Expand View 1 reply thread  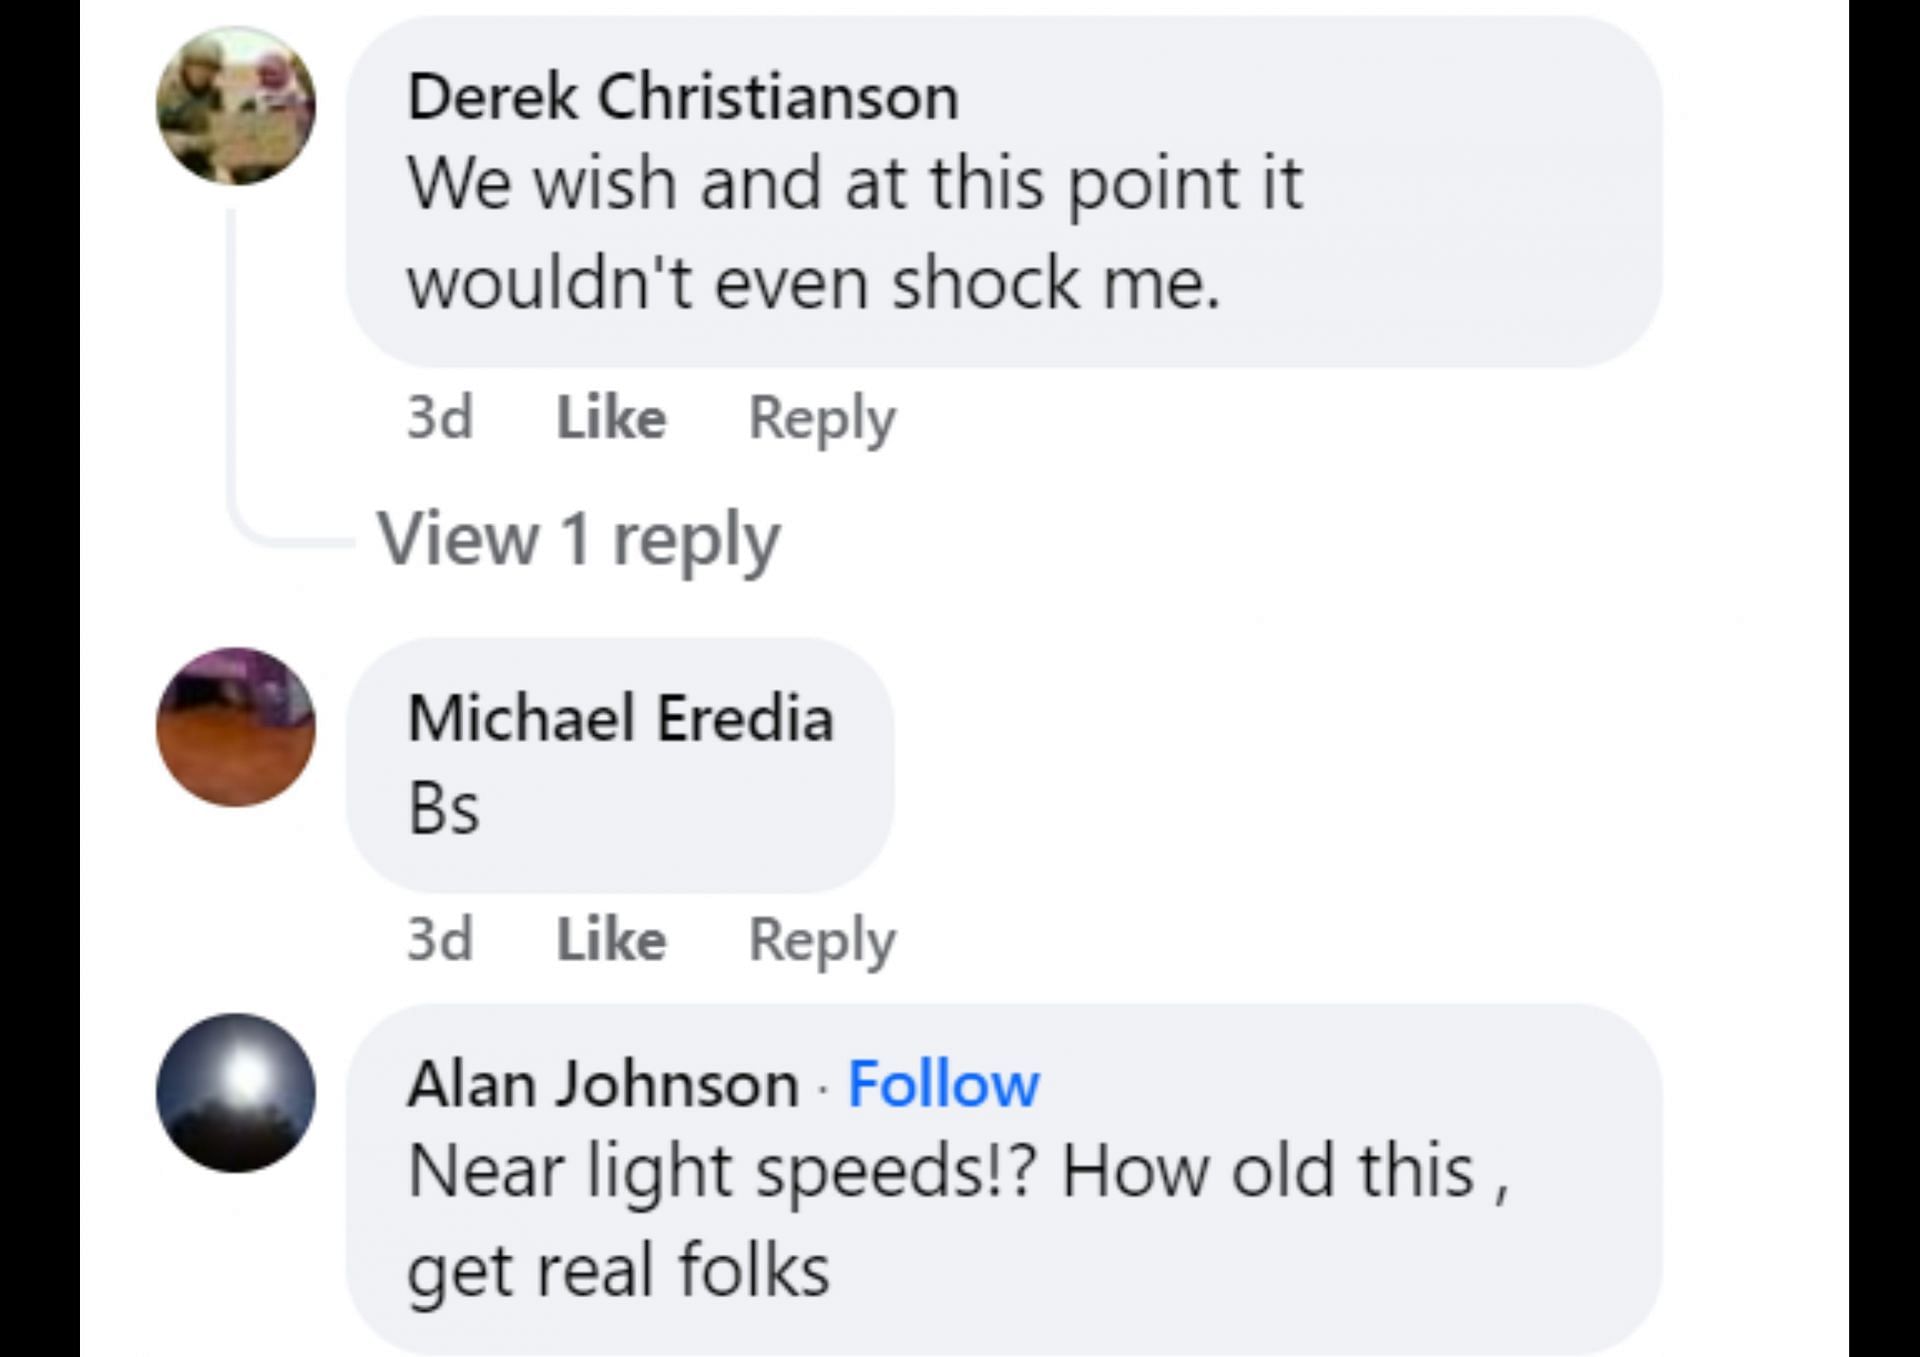tap(578, 539)
